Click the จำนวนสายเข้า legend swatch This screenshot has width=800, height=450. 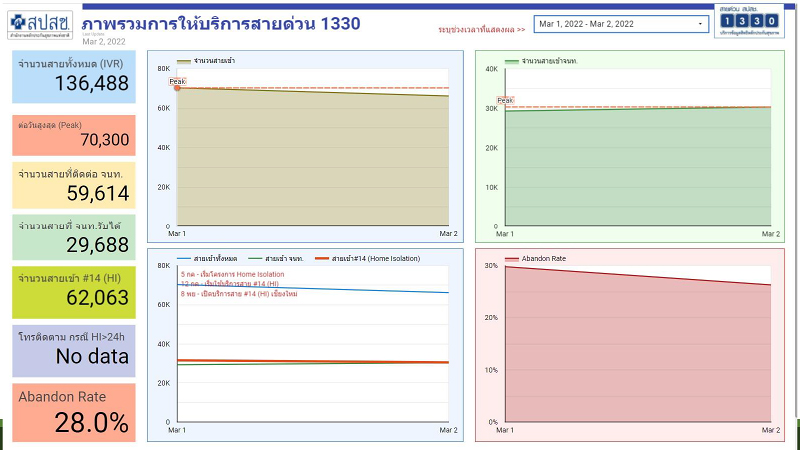coord(183,61)
